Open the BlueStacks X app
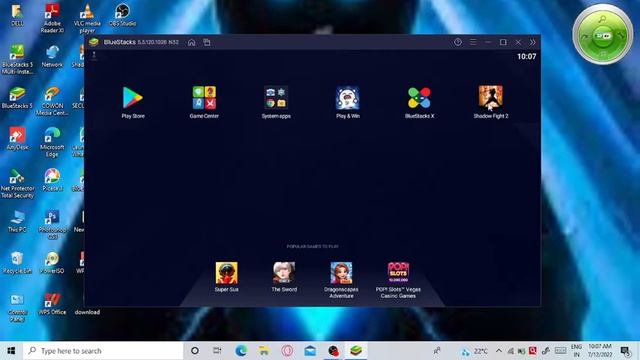This screenshot has height=360, width=640. [419, 98]
